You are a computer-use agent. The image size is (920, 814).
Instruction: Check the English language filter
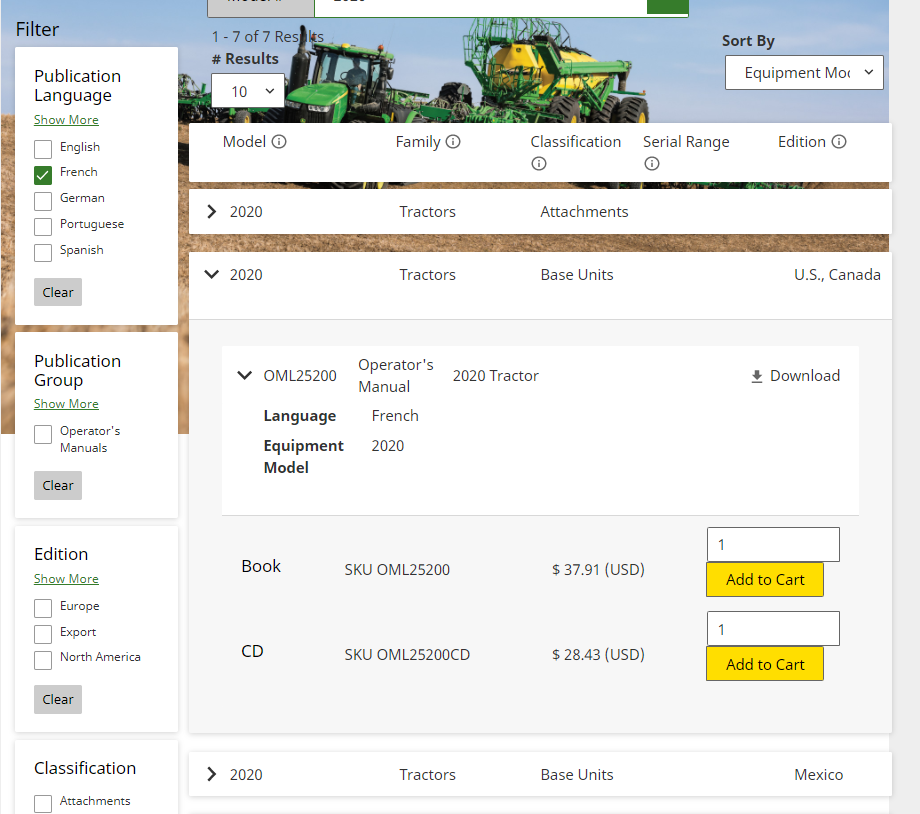(x=43, y=149)
